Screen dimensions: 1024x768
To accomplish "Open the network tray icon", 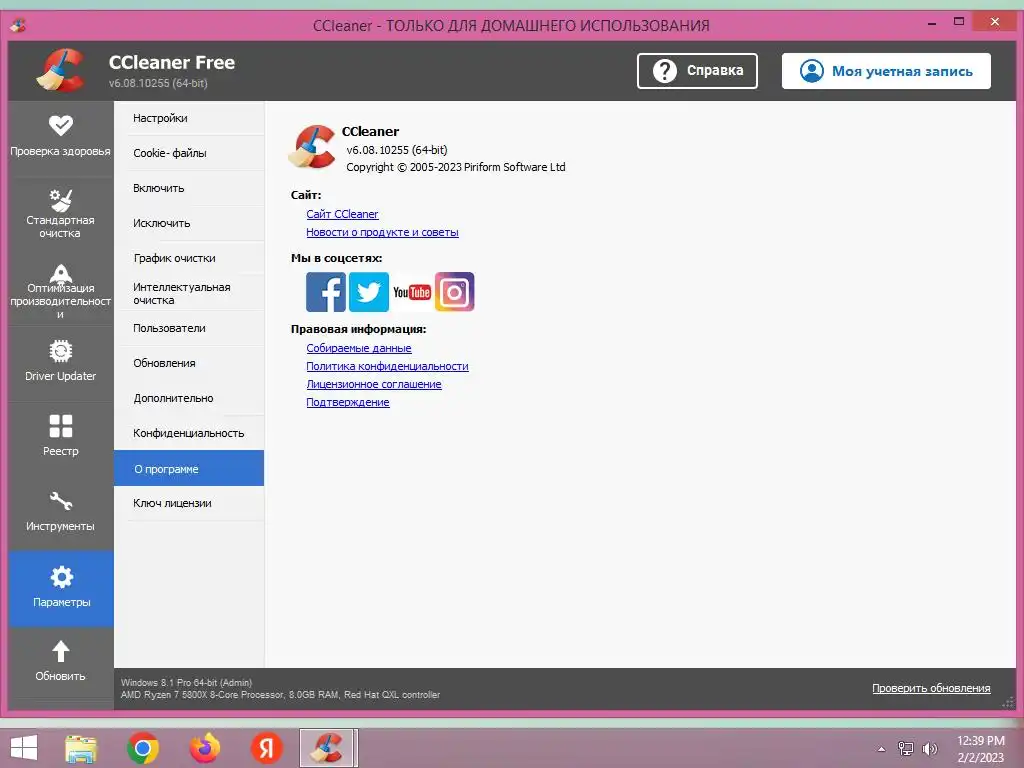I will click(906, 748).
